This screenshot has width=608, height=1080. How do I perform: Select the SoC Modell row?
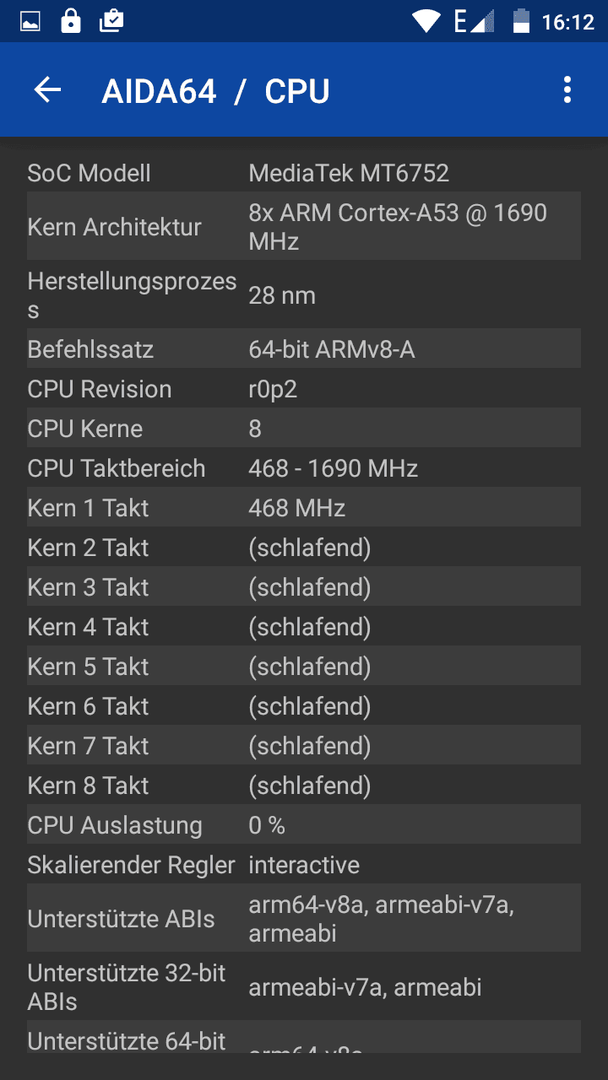click(304, 173)
